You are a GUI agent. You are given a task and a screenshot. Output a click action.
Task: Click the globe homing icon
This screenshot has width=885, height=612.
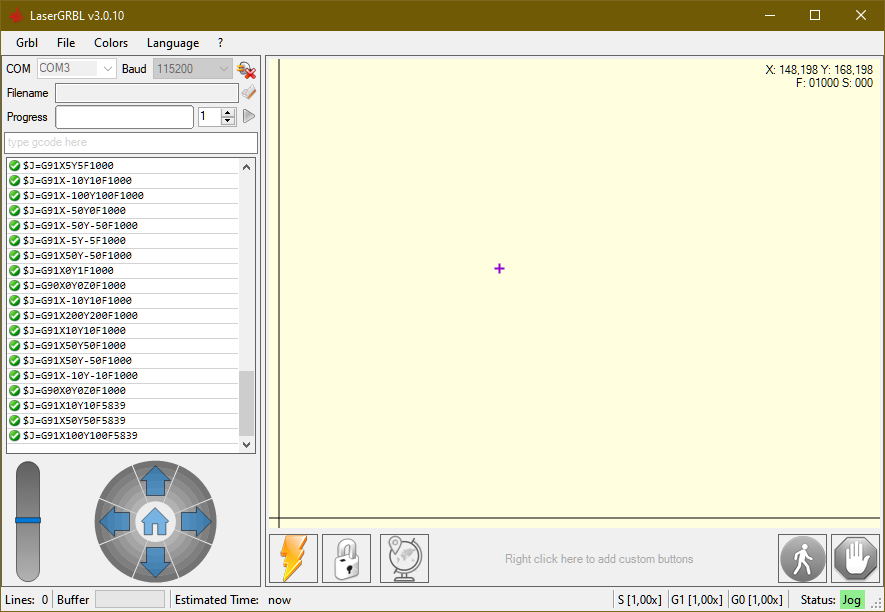(x=403, y=558)
